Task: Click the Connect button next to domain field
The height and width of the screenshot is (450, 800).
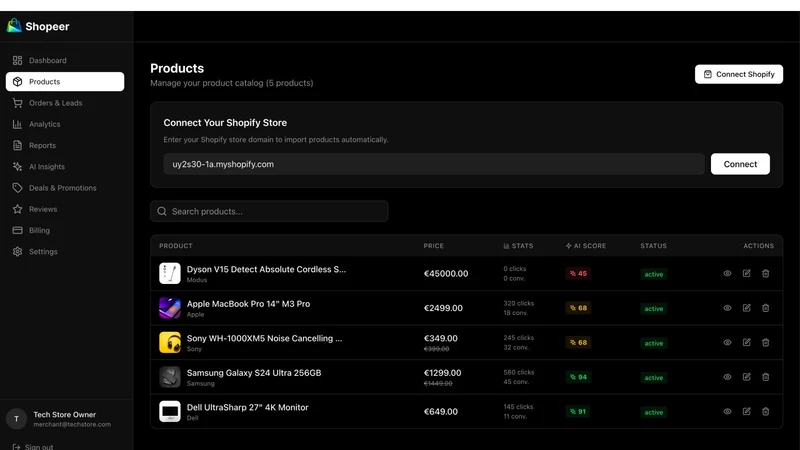Action: pyautogui.click(x=740, y=164)
